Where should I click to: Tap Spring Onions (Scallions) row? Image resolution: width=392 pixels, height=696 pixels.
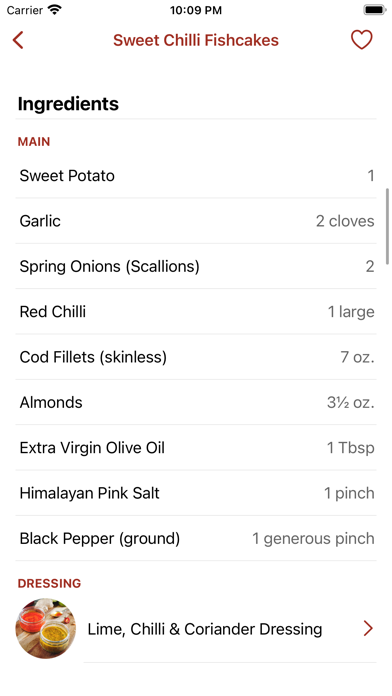pos(196,266)
